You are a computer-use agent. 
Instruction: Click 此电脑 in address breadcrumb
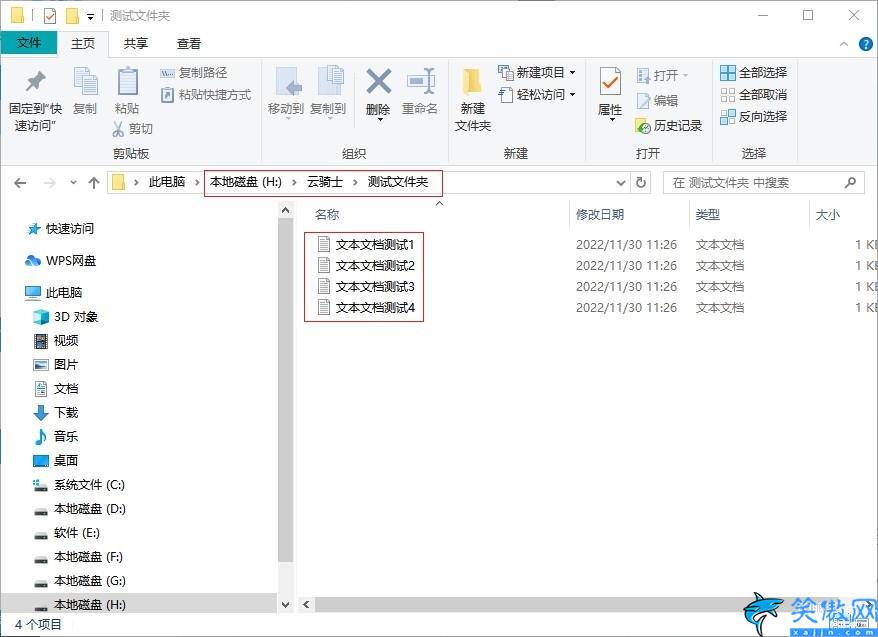click(166, 182)
